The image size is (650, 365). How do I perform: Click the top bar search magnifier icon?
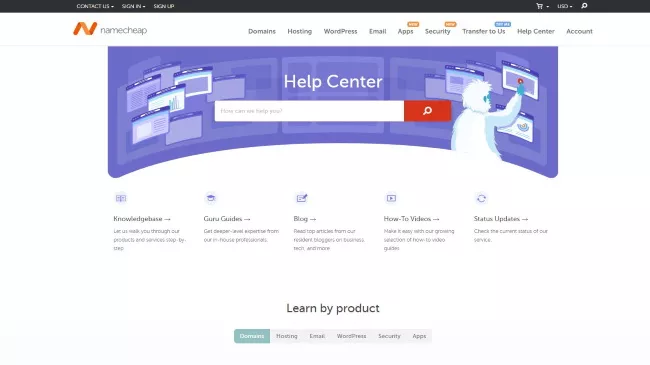coord(584,6)
